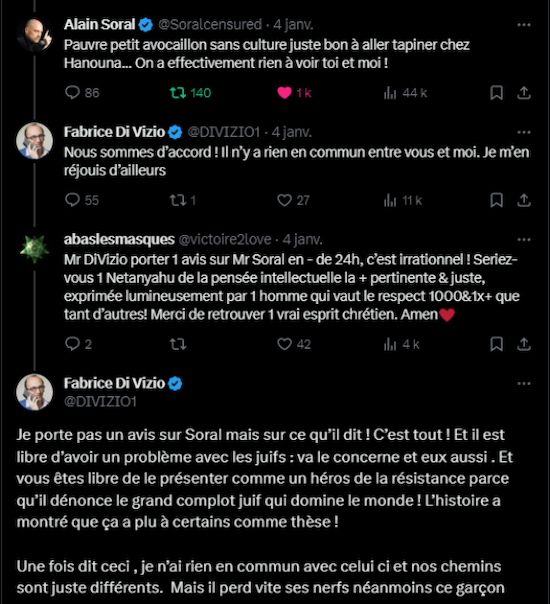This screenshot has height=604, width=550.
Task: Retweet Fabrice Di Vizio's first reply
Action: 183,200
